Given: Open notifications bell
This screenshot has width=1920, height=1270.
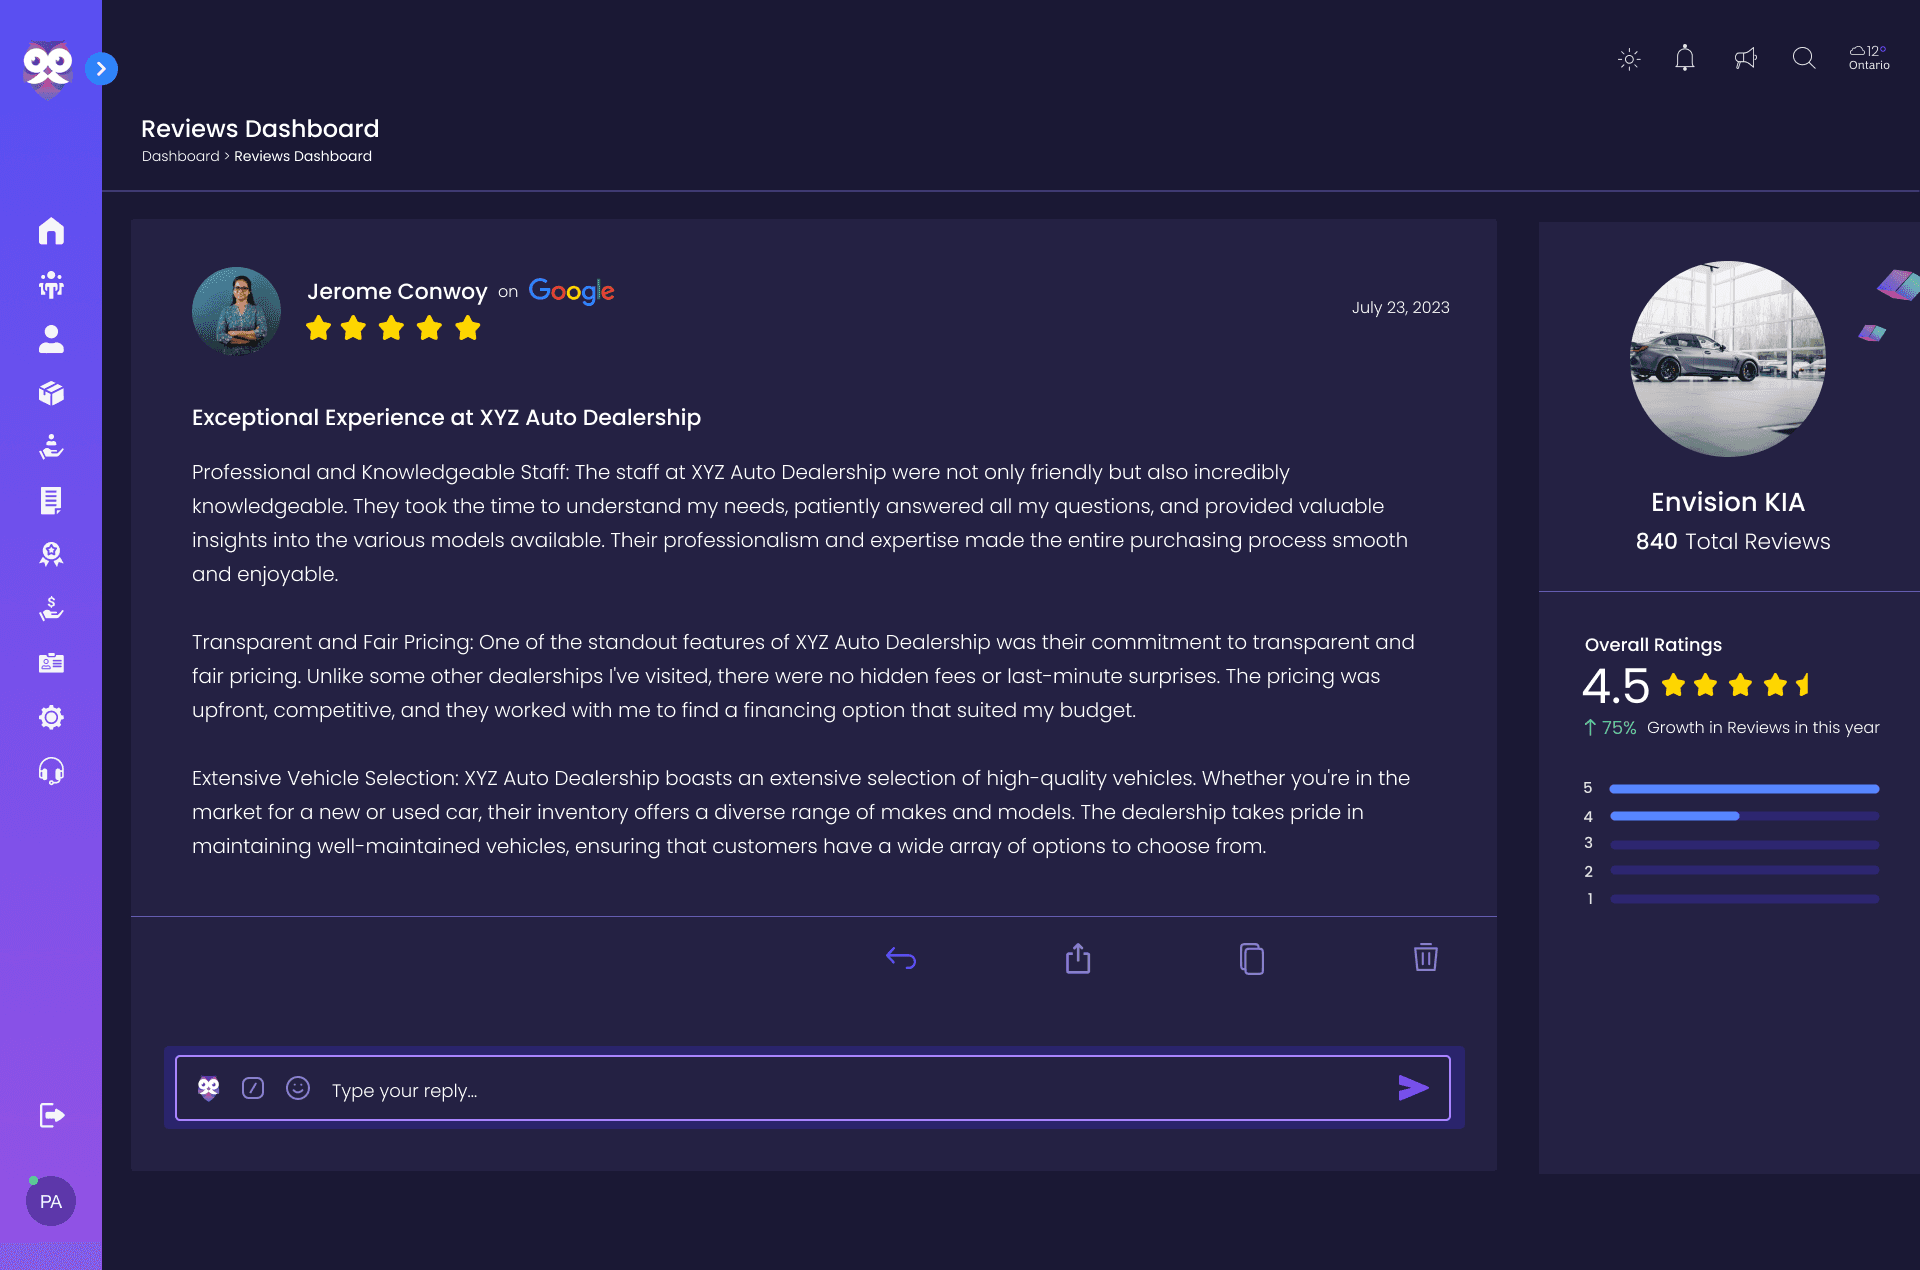Looking at the screenshot, I should tap(1685, 58).
